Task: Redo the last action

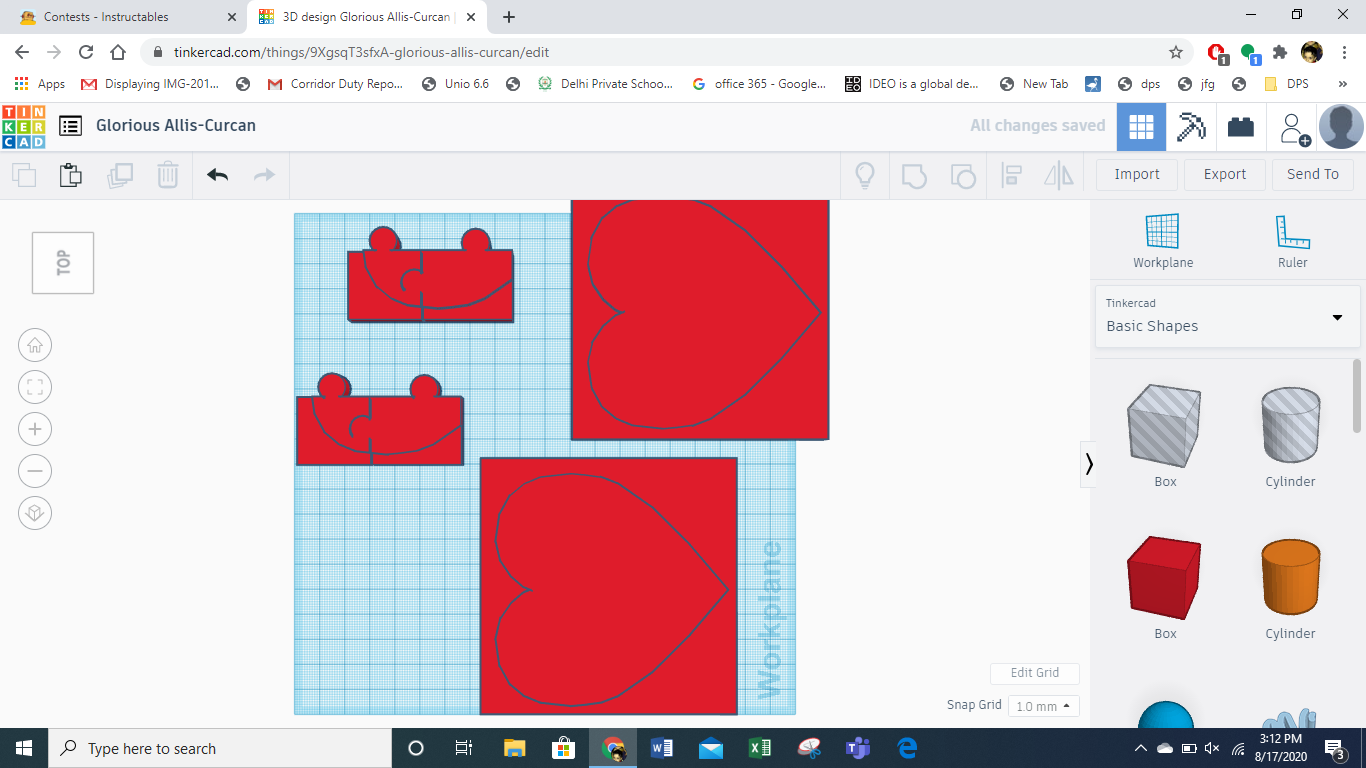Action: 264,175
